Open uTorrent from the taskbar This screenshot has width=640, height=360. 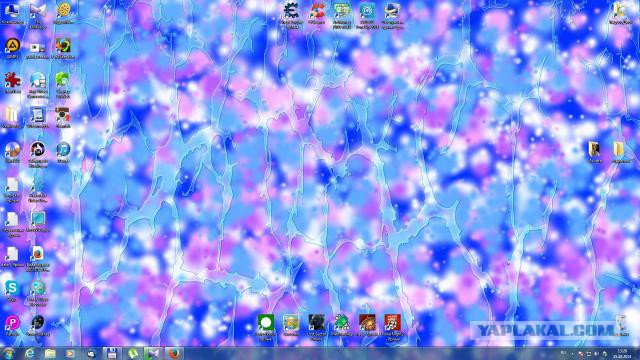pyautogui.click(x=132, y=353)
